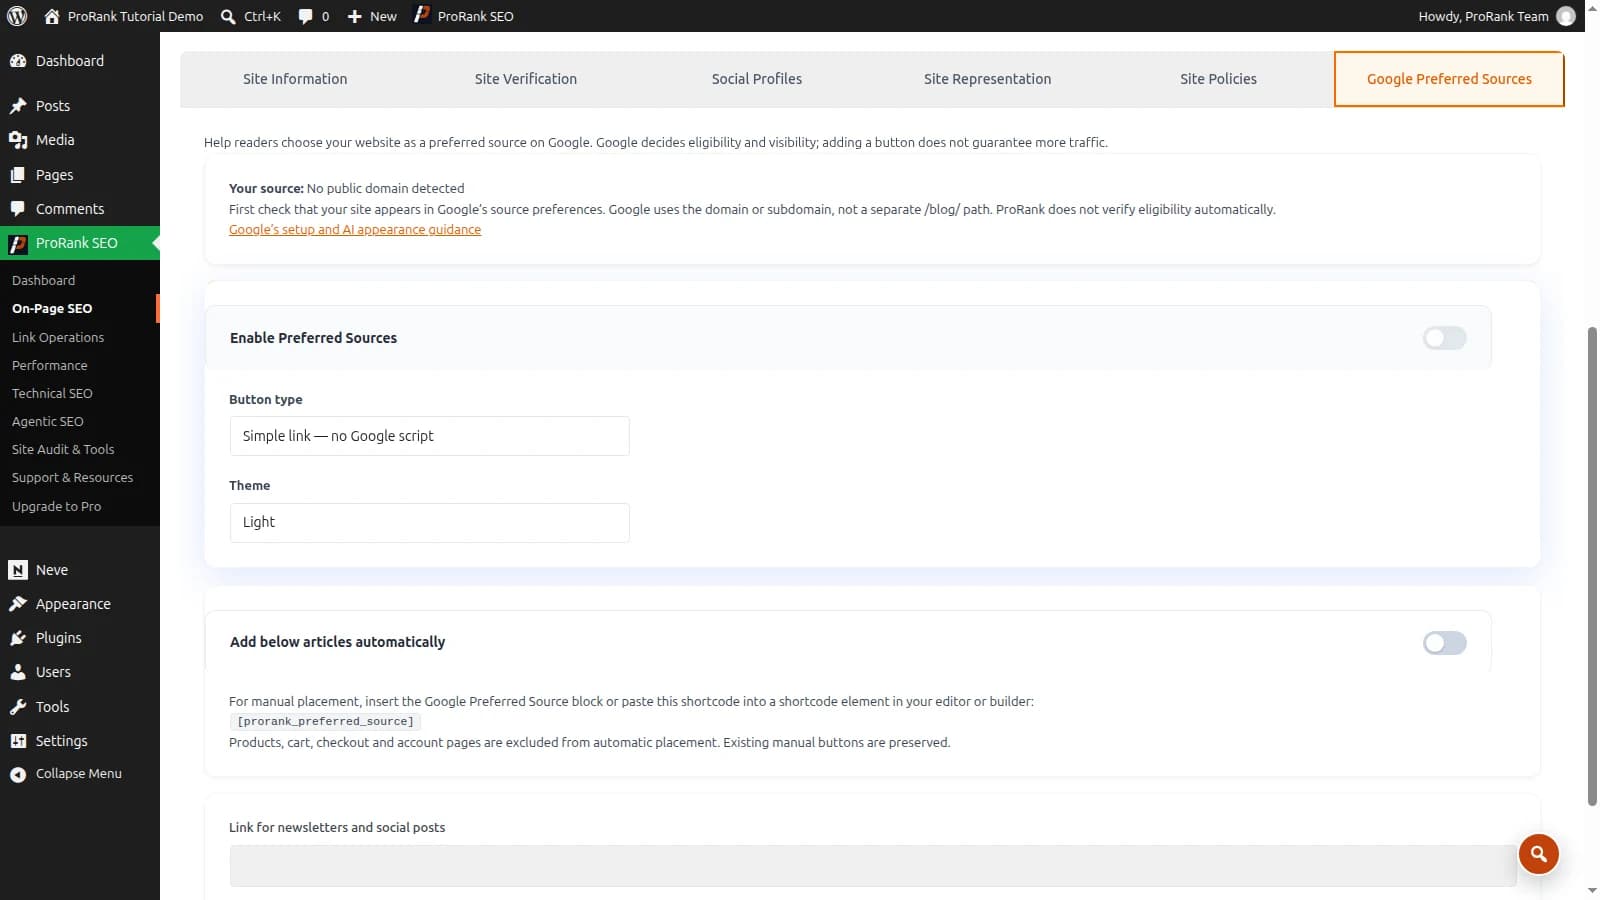Click the [prorank_preferred_source] shortcode text
The width and height of the screenshot is (1600, 900).
coord(325,721)
